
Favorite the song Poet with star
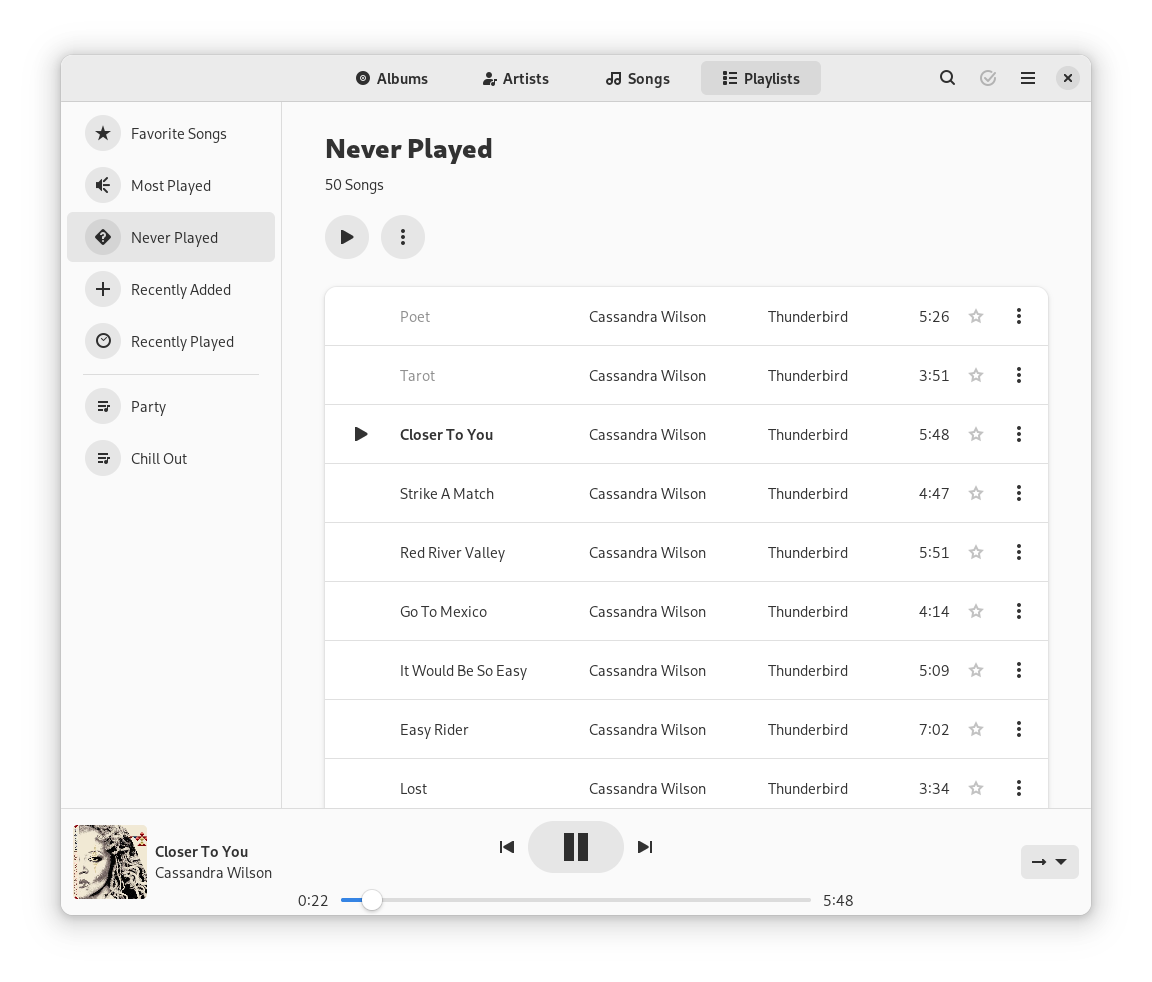(976, 317)
